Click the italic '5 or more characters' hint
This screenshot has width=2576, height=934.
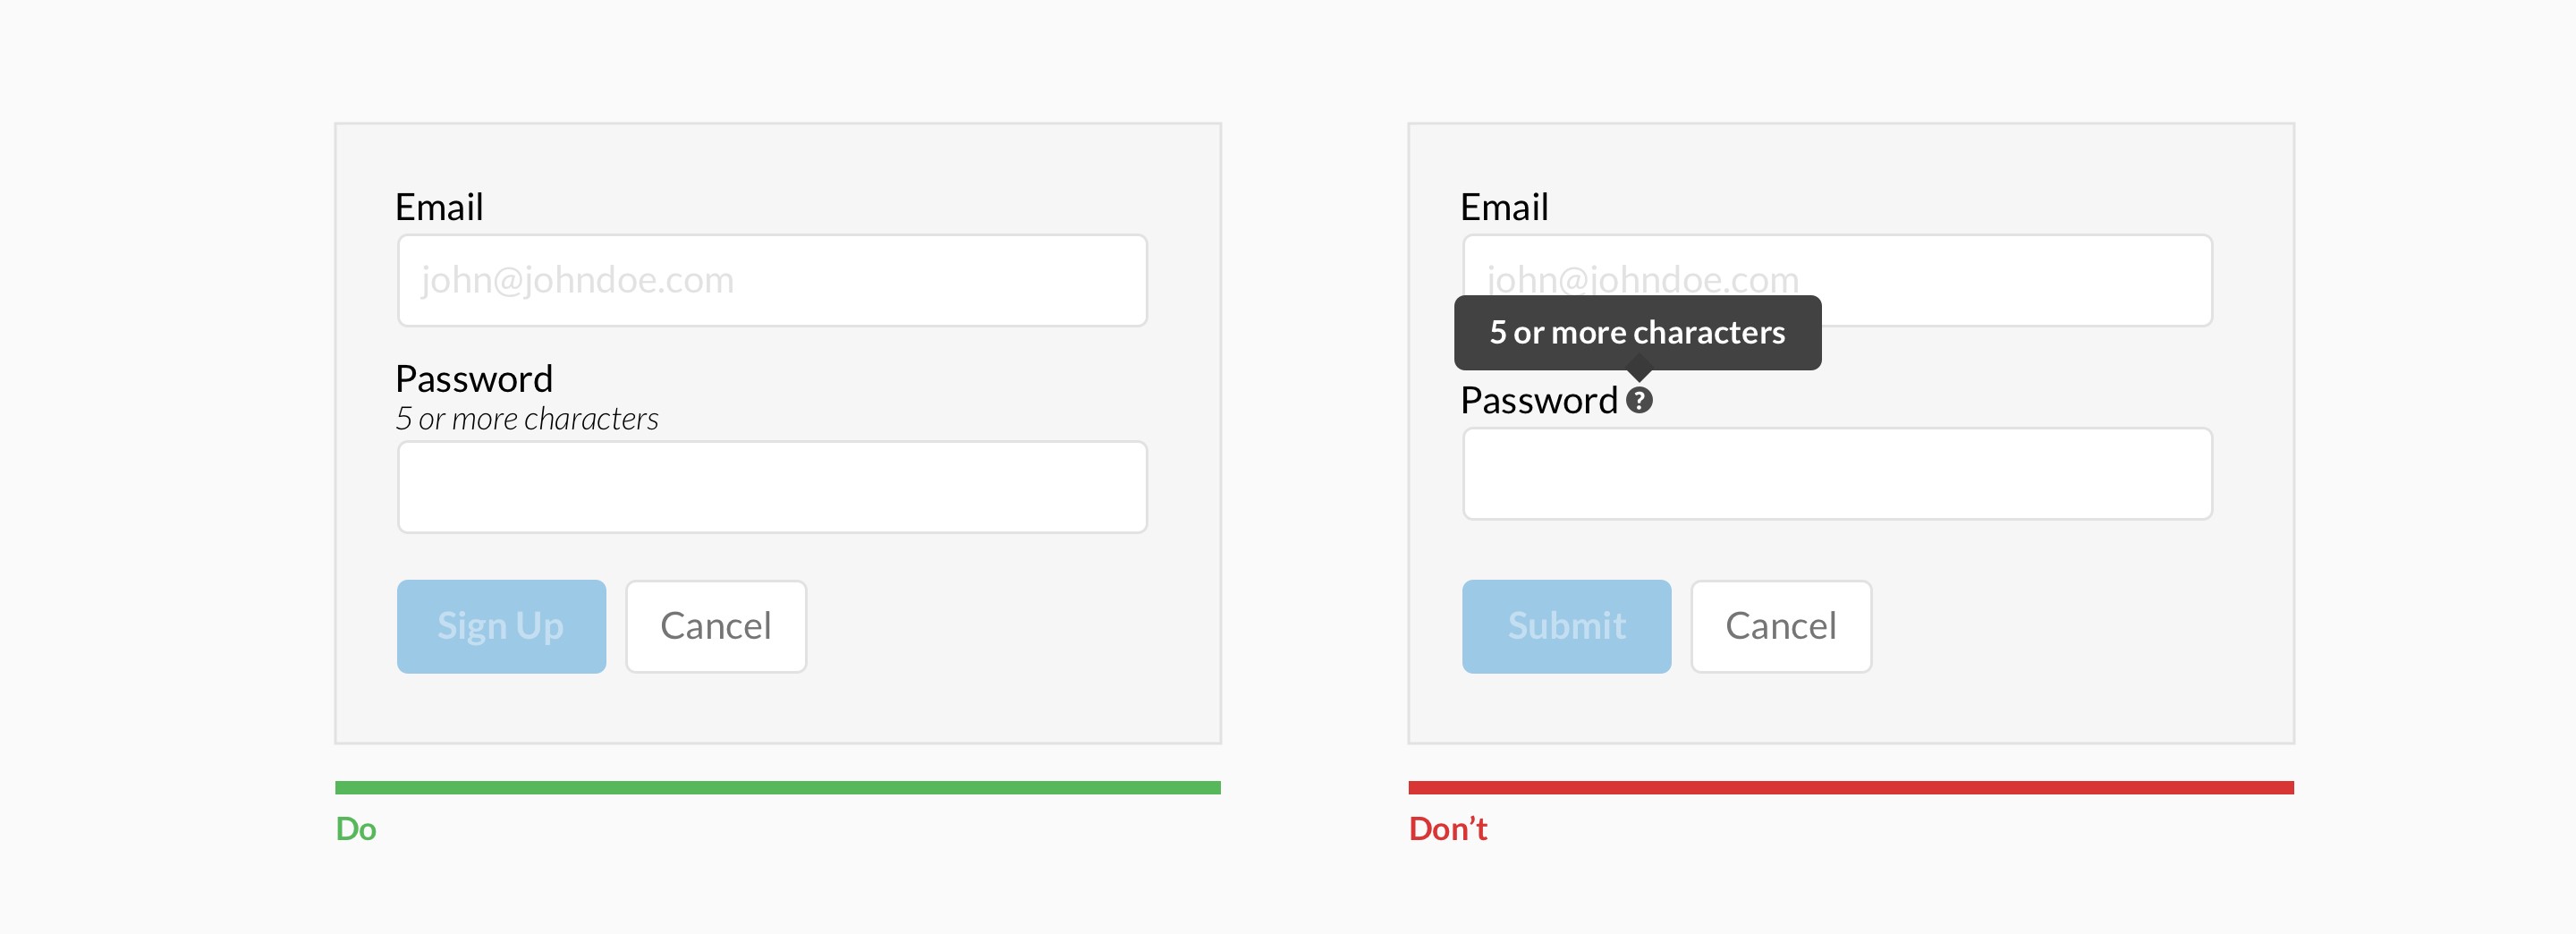pos(527,418)
